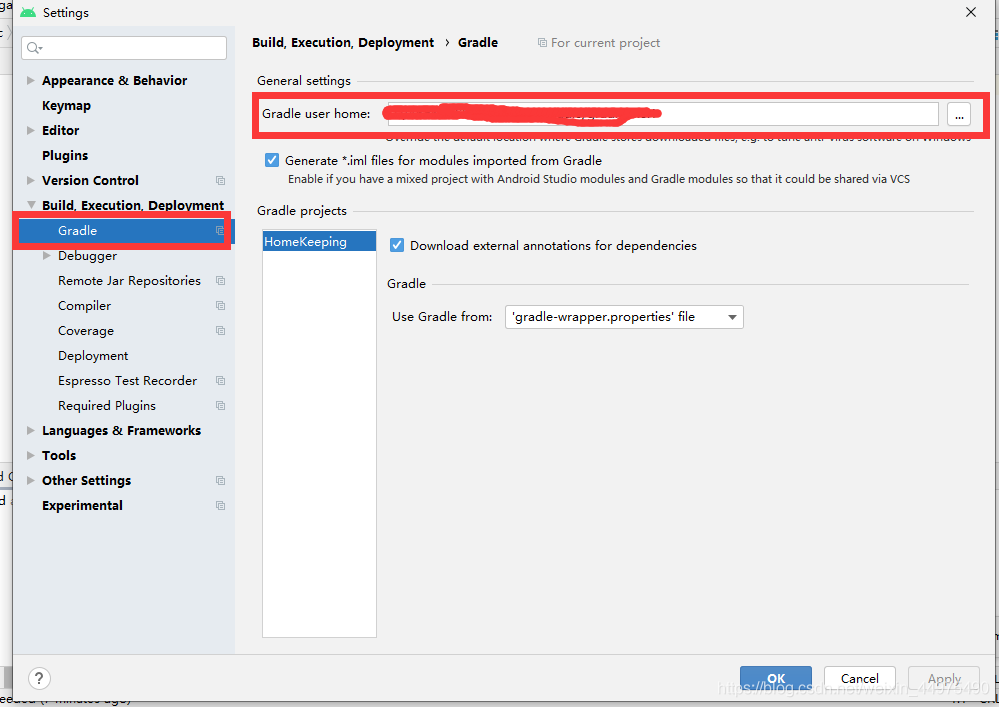Select Experimental in settings tree
The image size is (999, 707).
click(x=82, y=506)
